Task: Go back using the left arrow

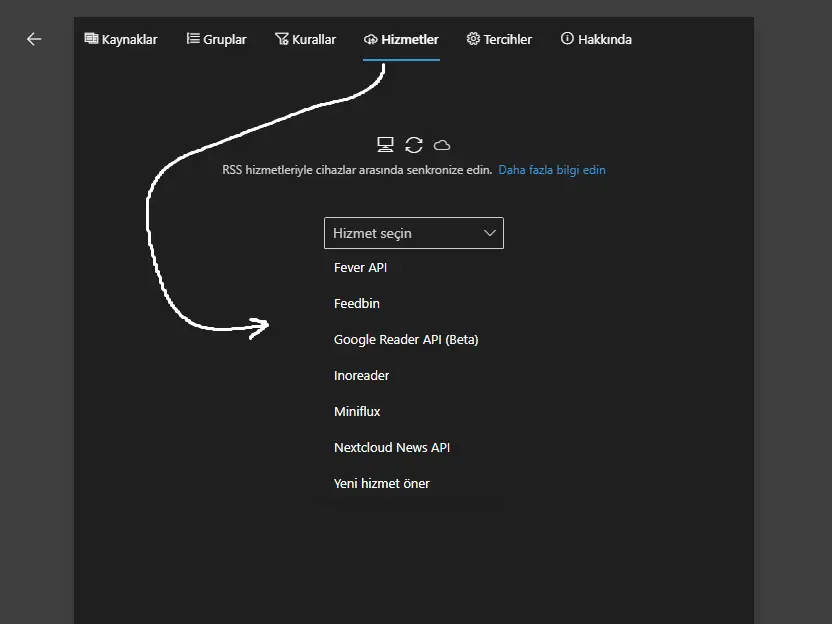Action: coord(34,39)
